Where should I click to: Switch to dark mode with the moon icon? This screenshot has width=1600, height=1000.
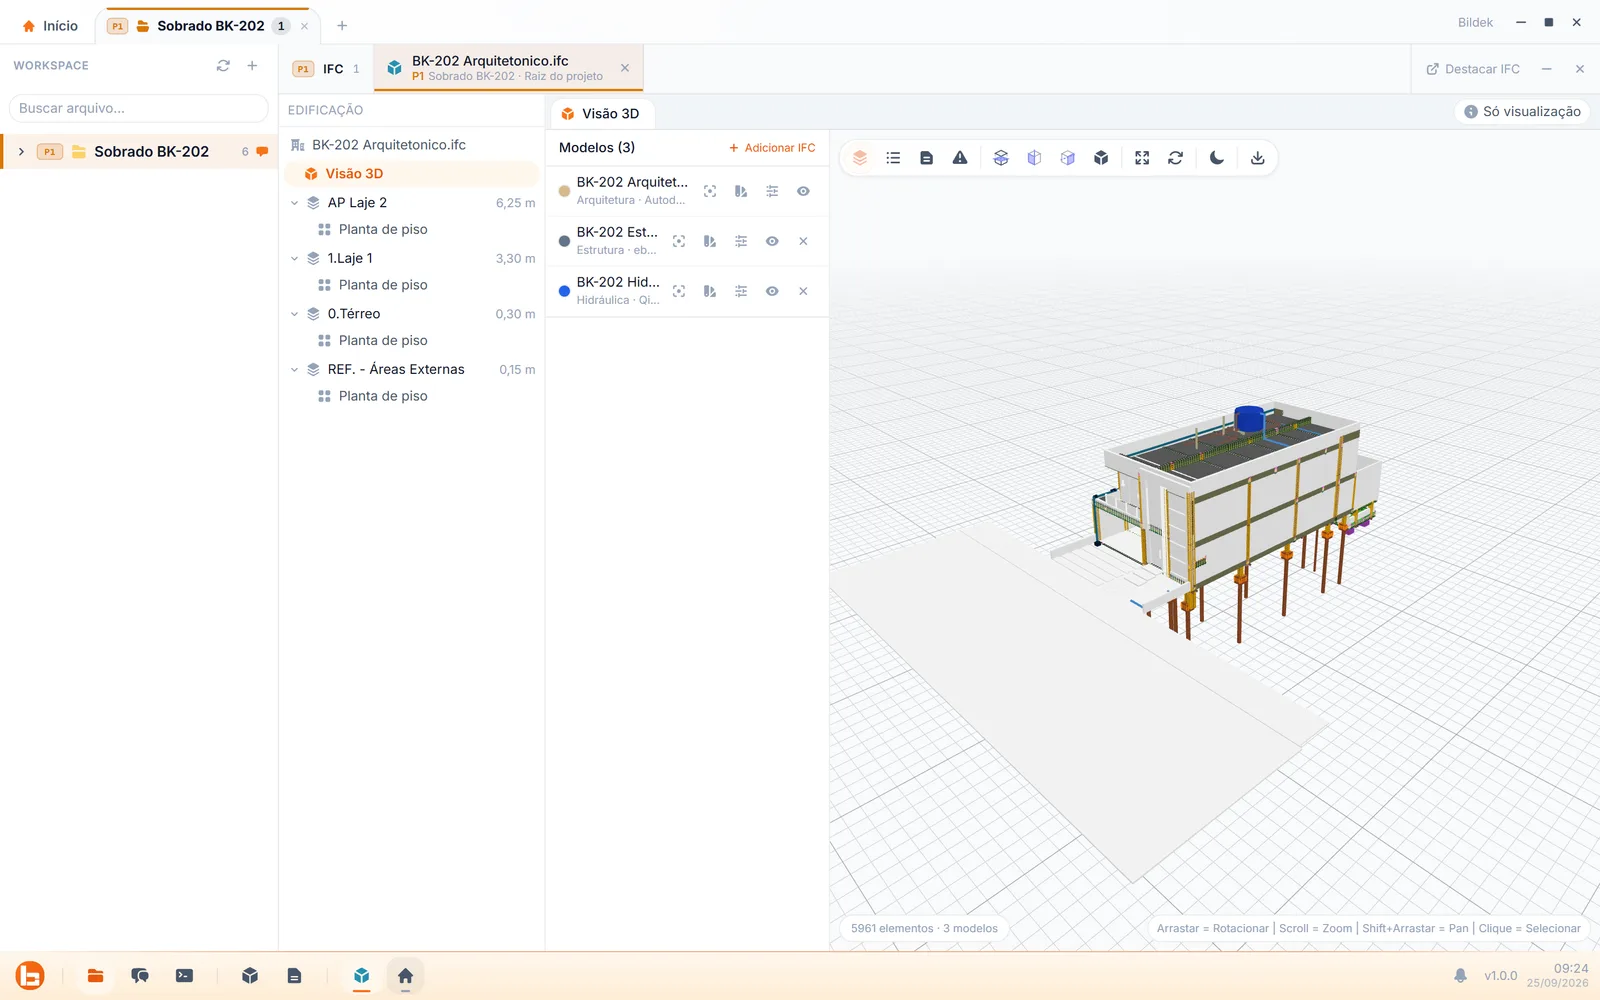pos(1217,158)
